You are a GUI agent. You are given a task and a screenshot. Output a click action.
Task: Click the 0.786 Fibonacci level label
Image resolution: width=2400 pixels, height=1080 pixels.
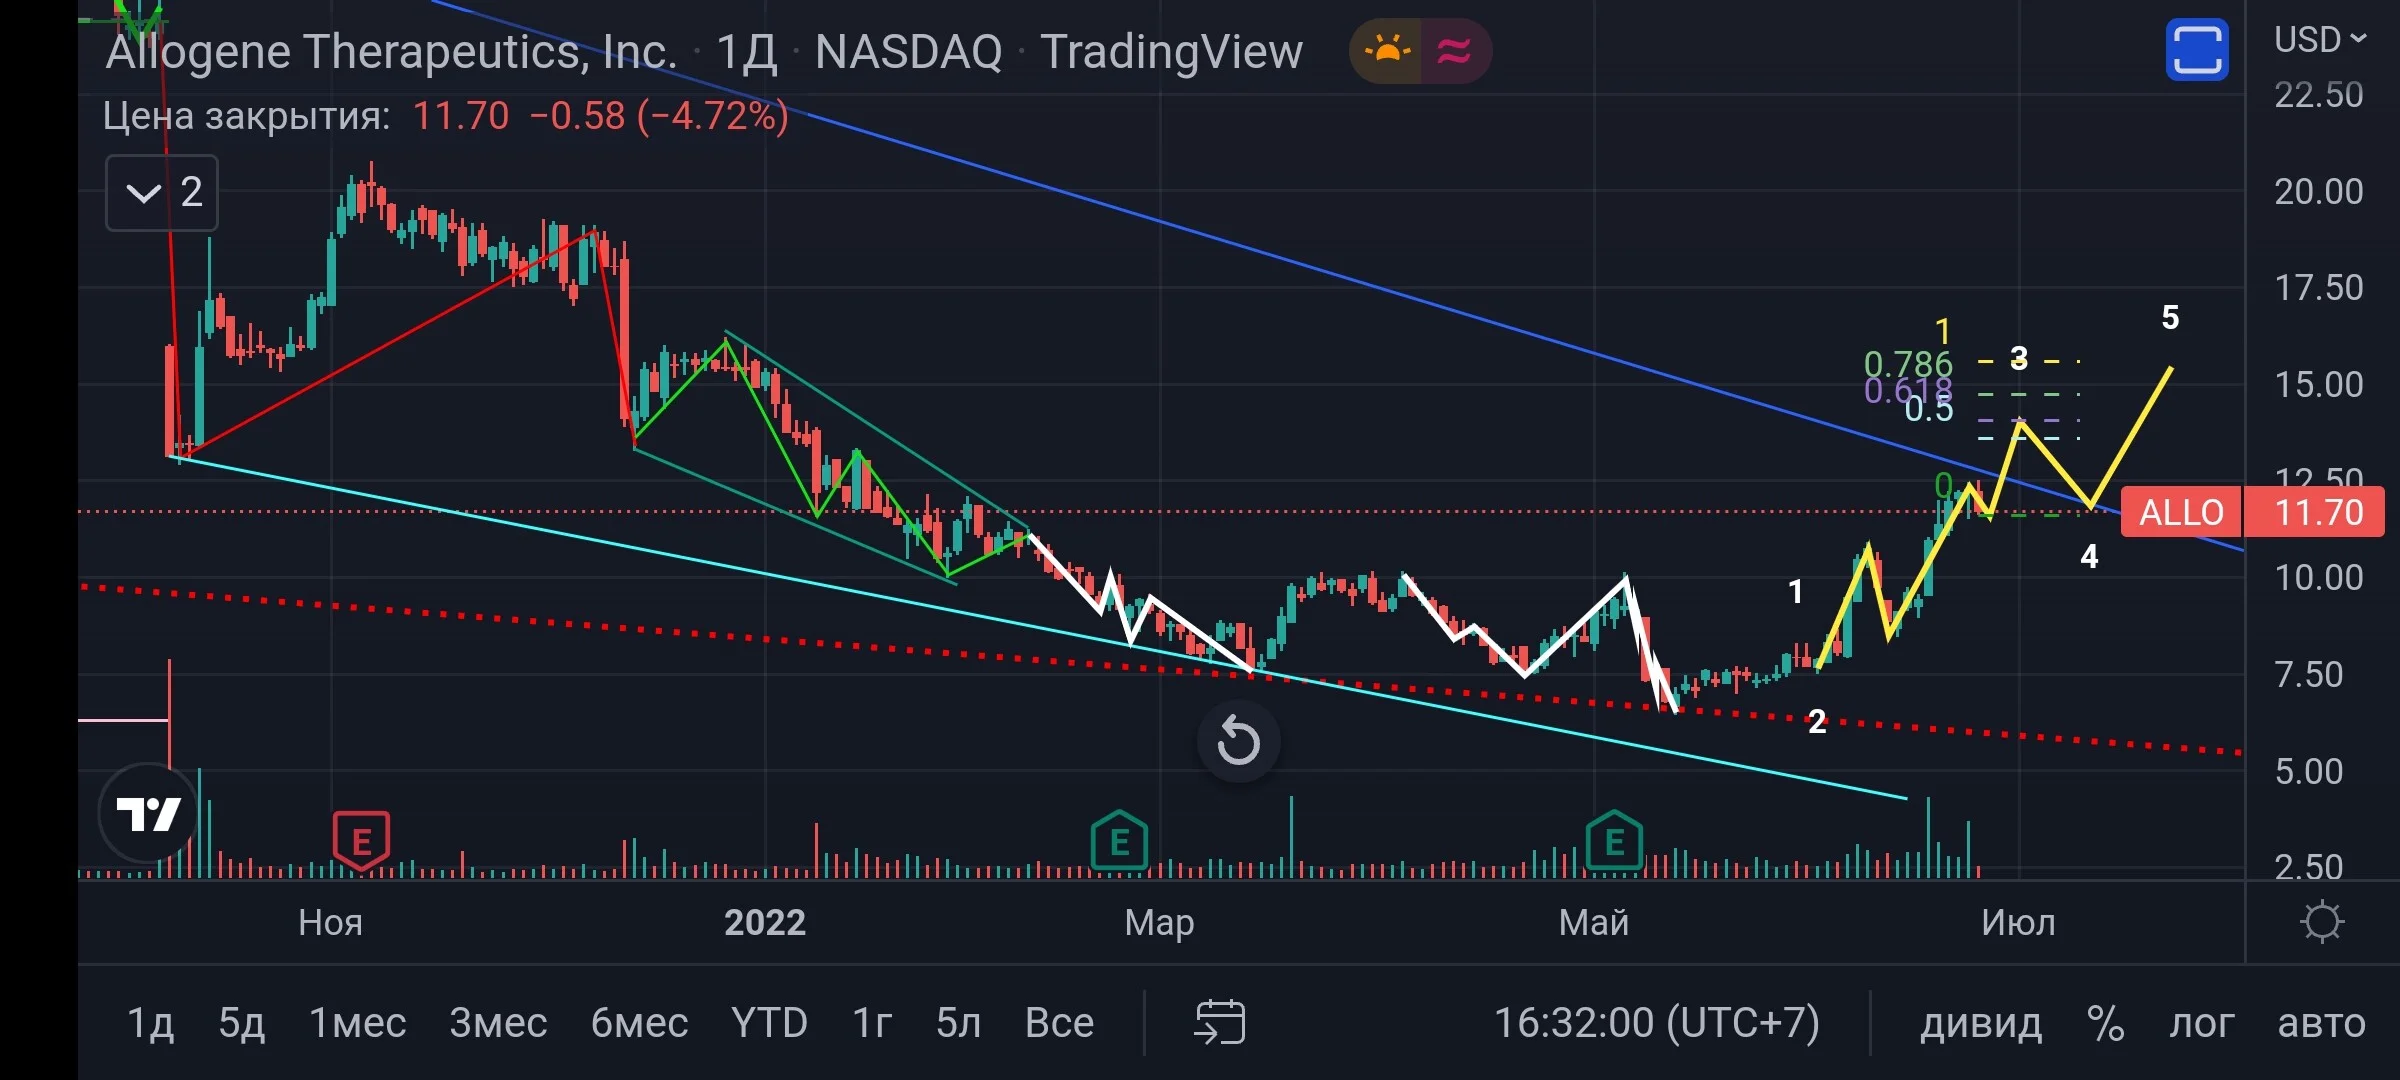1908,364
